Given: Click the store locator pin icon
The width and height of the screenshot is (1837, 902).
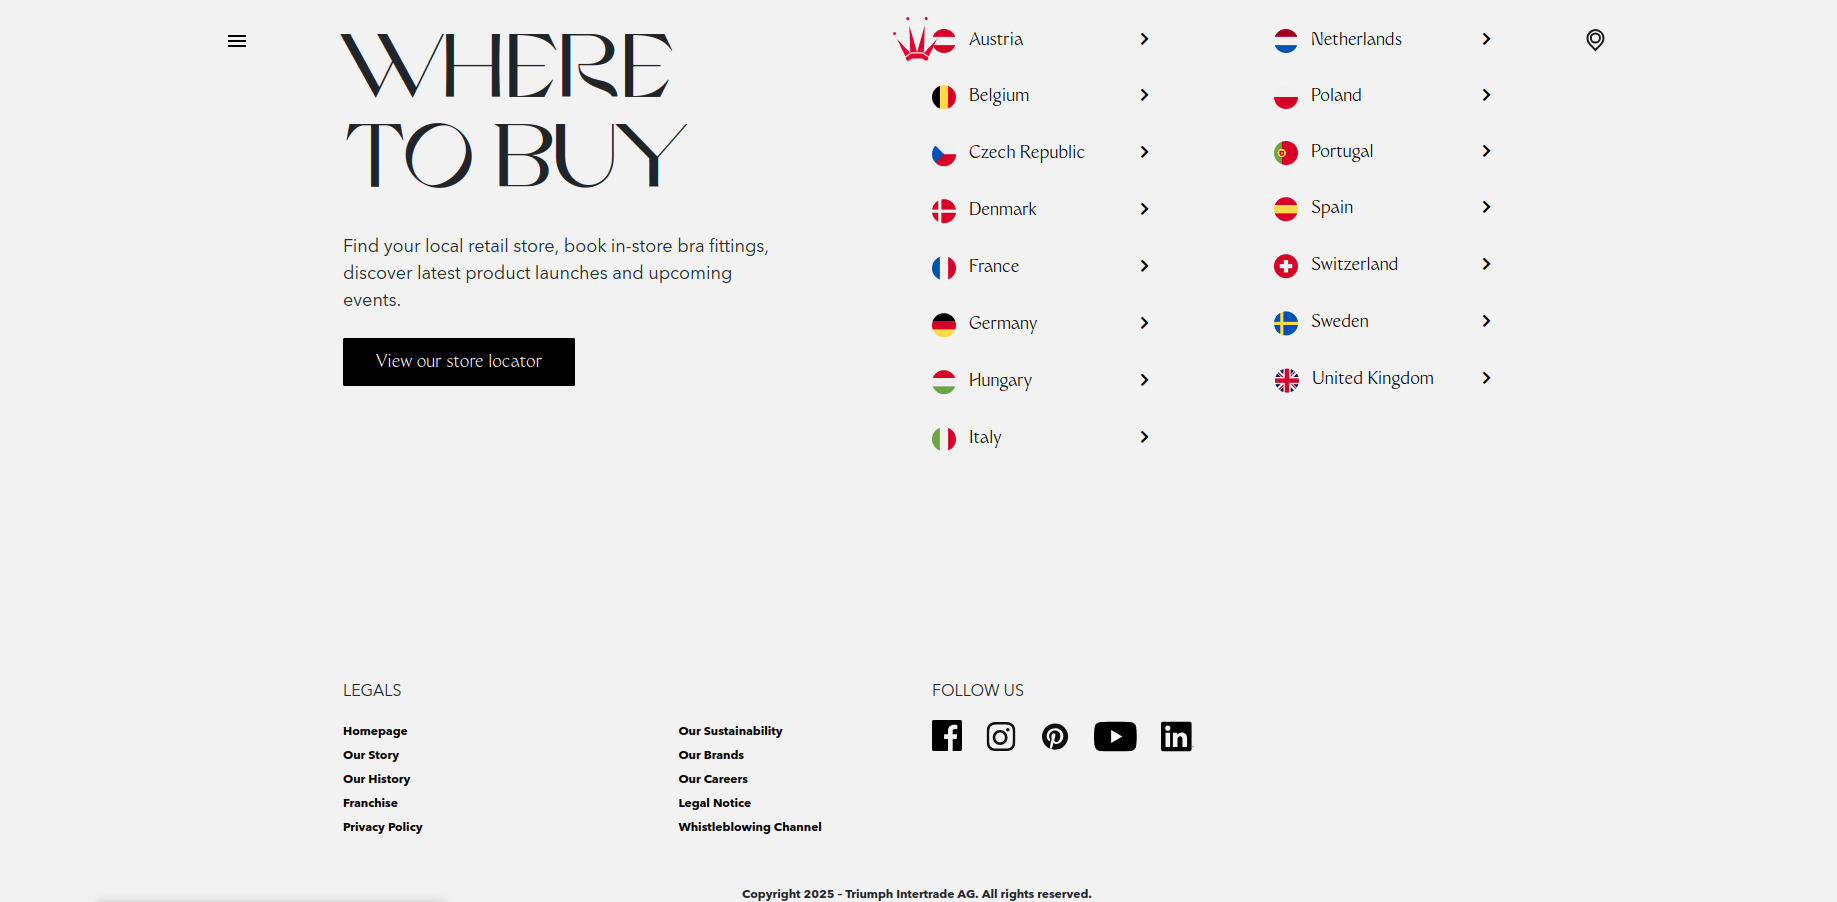Looking at the screenshot, I should (1595, 40).
